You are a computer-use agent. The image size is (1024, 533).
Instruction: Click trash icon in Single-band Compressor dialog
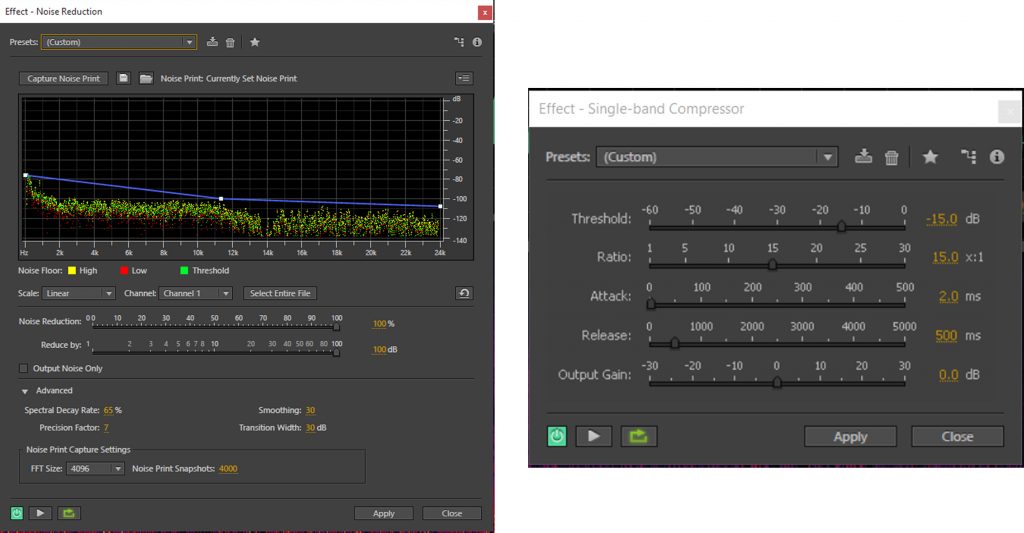[x=891, y=157]
